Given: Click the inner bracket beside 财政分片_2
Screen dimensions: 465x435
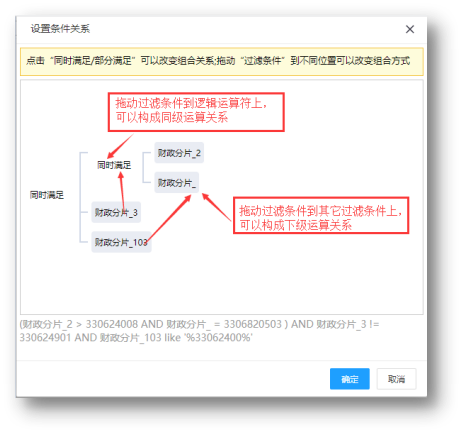Looking at the screenshot, I should click(x=143, y=168).
